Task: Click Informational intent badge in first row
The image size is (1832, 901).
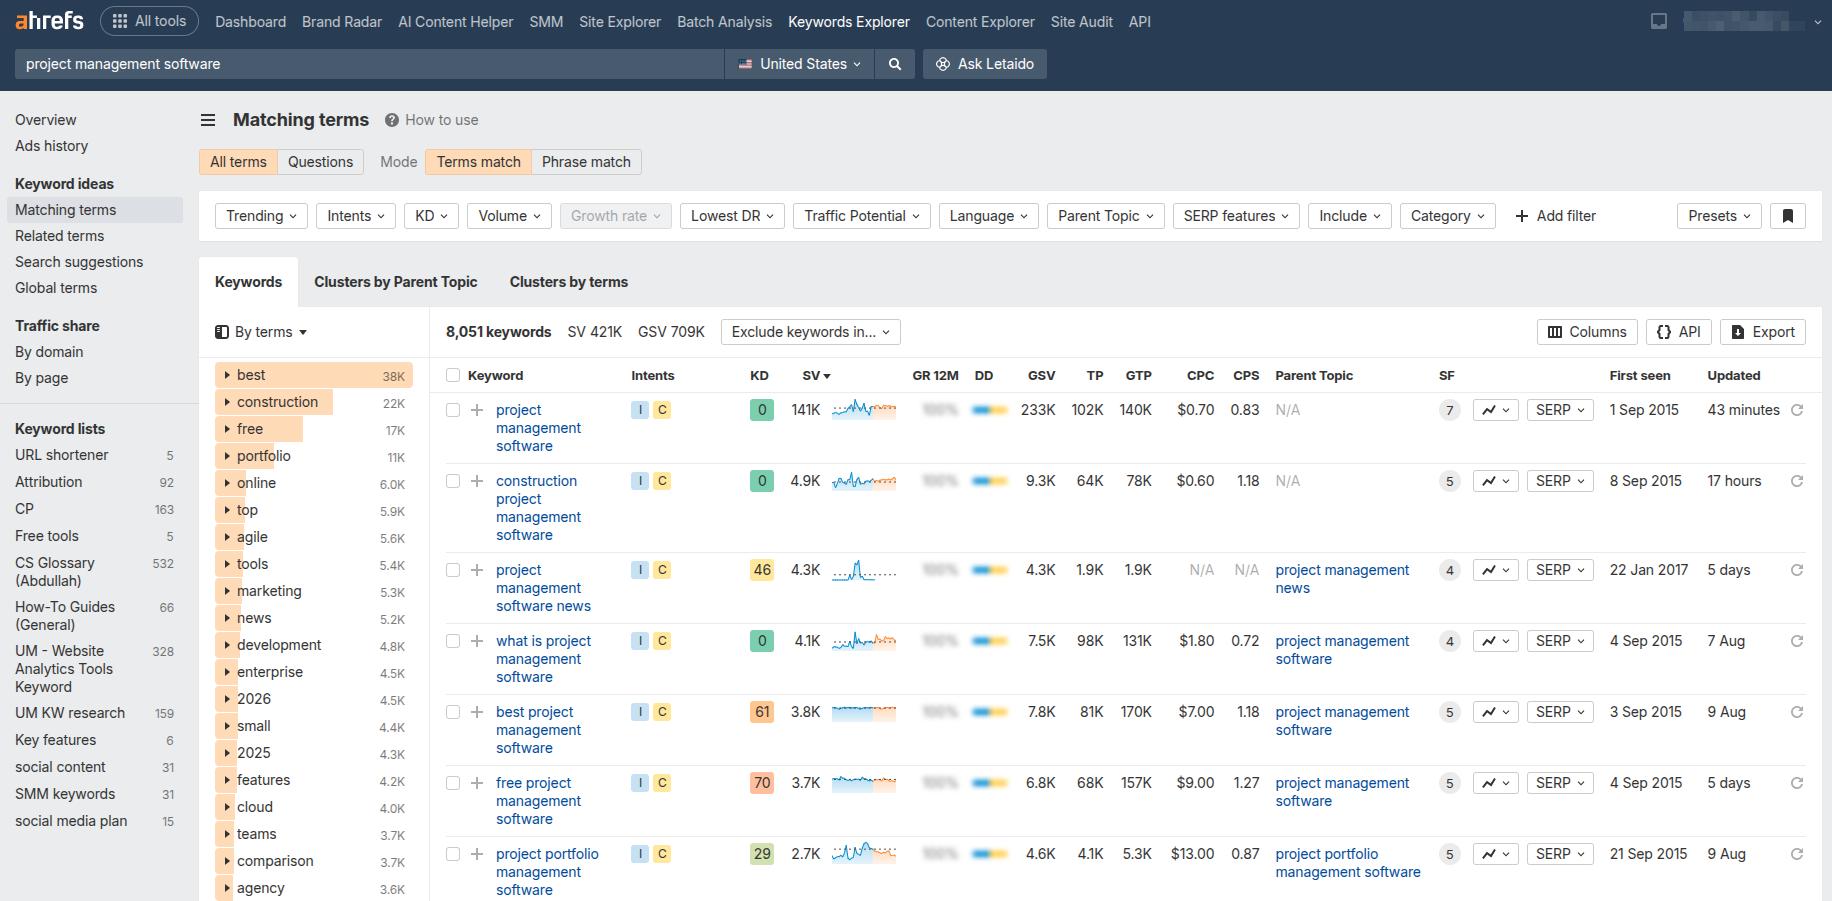Action: pyautogui.click(x=640, y=410)
